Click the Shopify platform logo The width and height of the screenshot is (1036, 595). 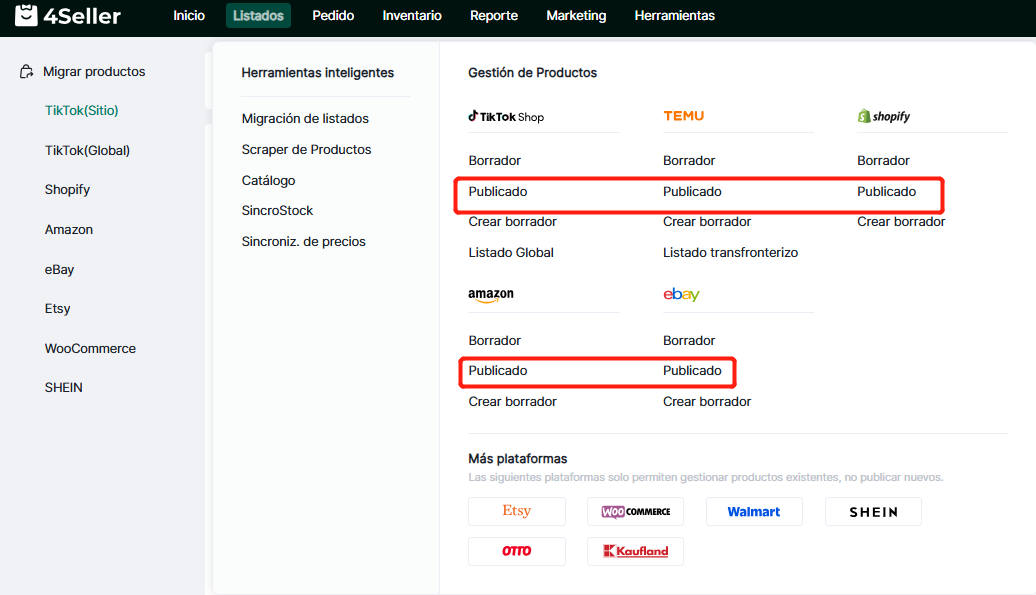(x=884, y=117)
